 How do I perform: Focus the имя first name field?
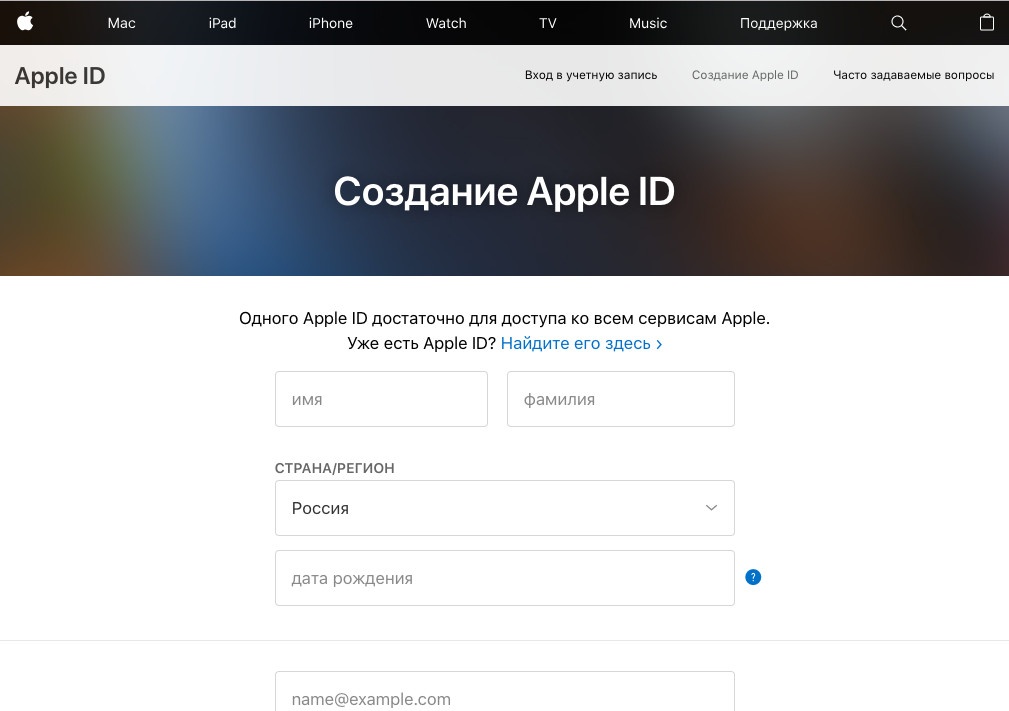(381, 399)
